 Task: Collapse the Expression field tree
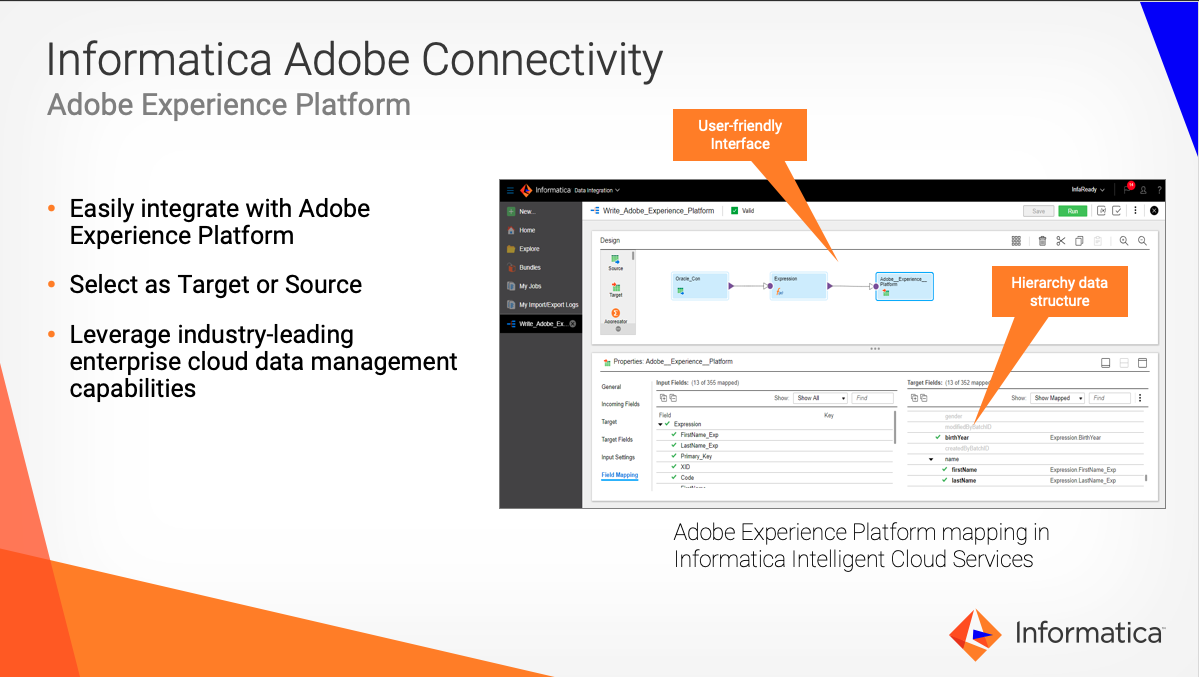[659, 423]
